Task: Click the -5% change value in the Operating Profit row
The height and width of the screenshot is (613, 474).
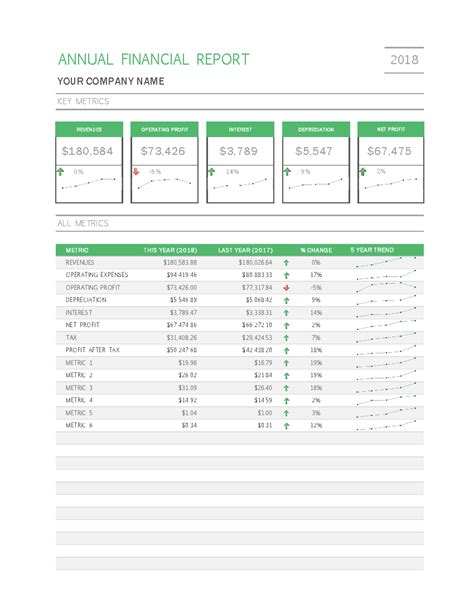Action: click(x=316, y=287)
